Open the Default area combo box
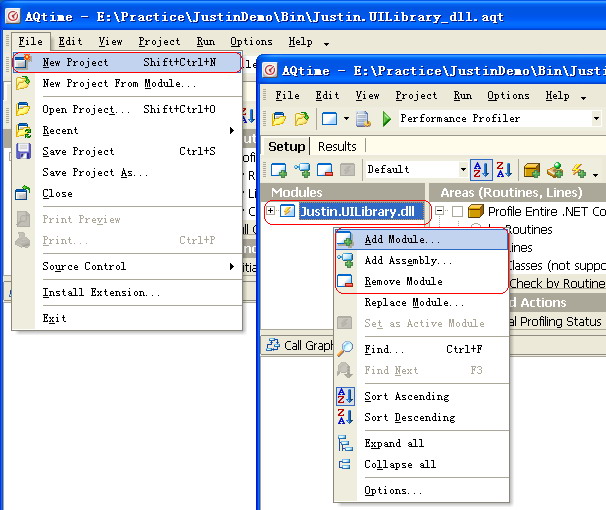The image size is (606, 510). click(x=463, y=170)
